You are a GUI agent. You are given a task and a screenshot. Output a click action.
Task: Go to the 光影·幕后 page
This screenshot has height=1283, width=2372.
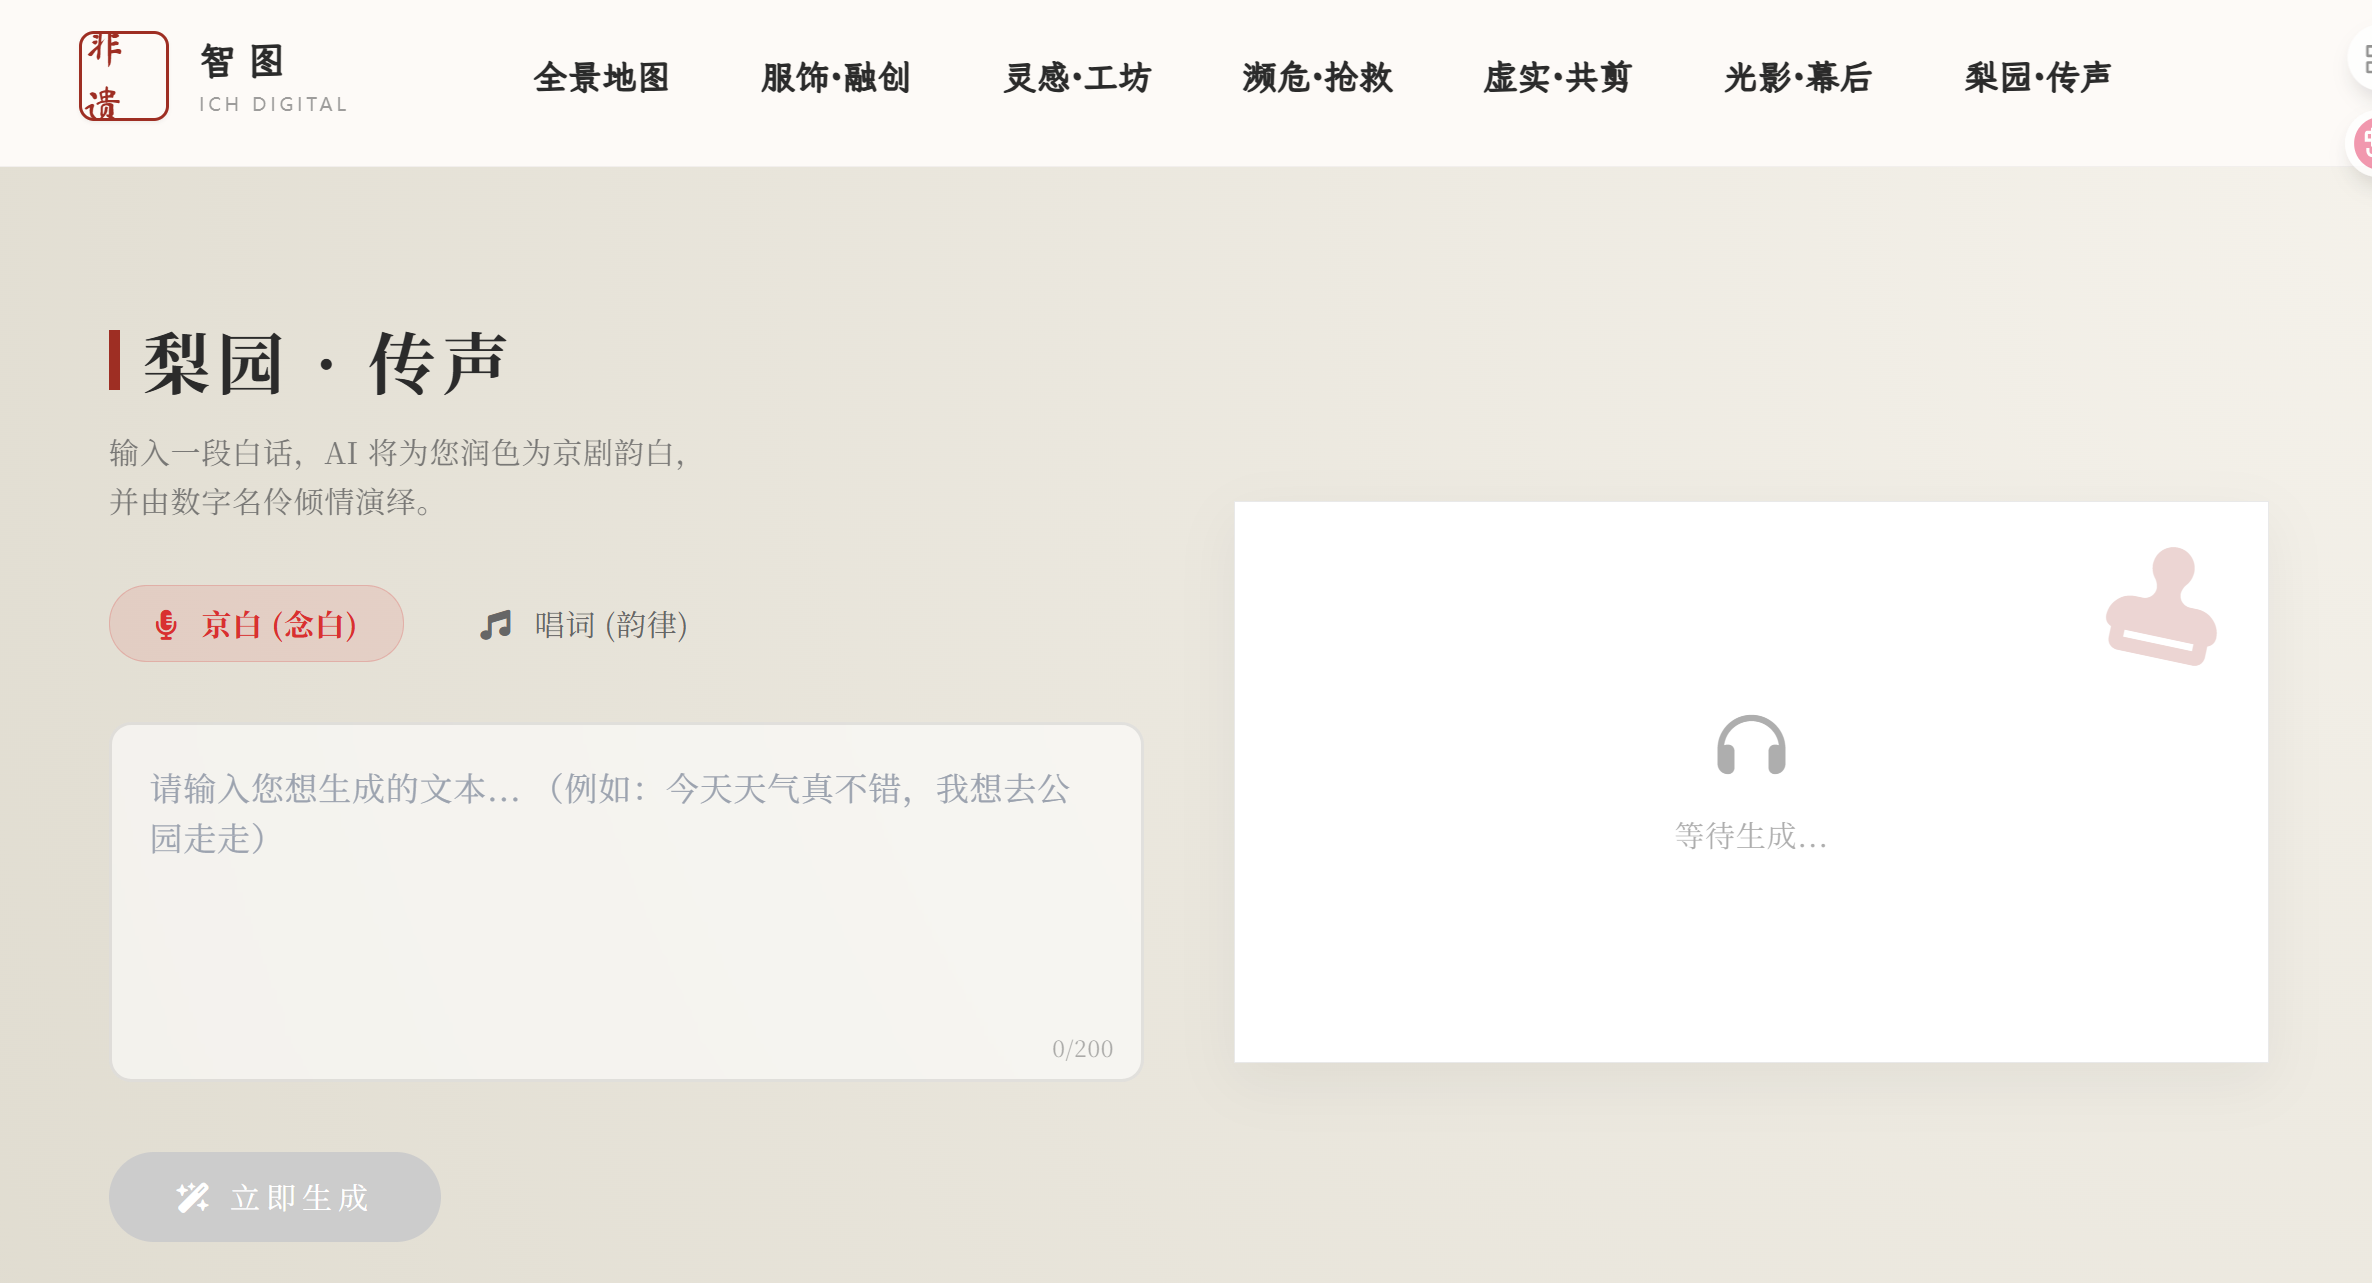point(1797,78)
